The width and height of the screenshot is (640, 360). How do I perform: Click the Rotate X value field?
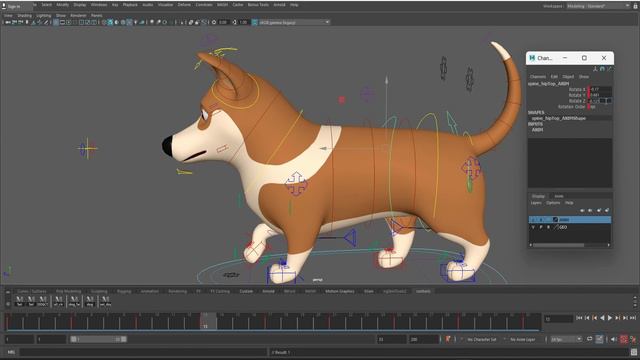[x=601, y=89]
